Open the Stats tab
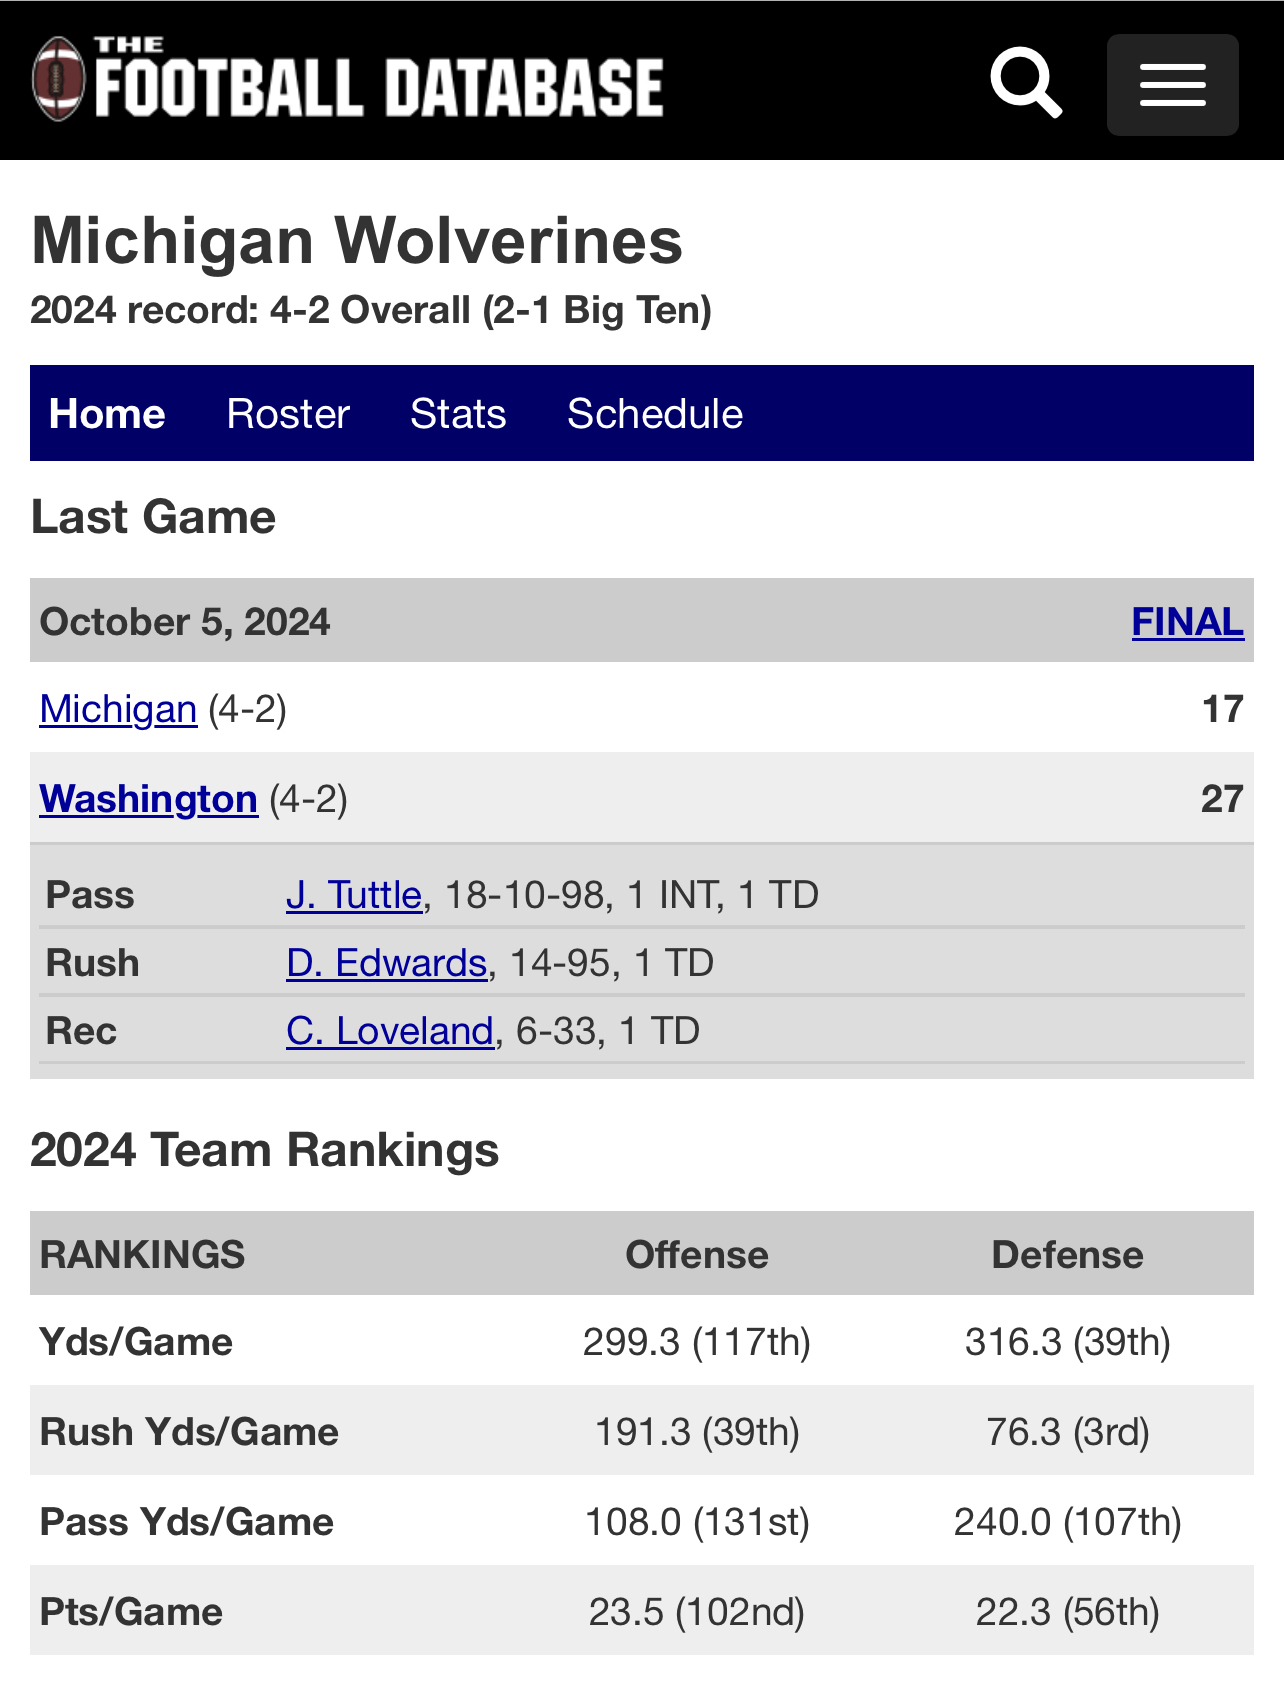This screenshot has width=1284, height=1684. 458,413
